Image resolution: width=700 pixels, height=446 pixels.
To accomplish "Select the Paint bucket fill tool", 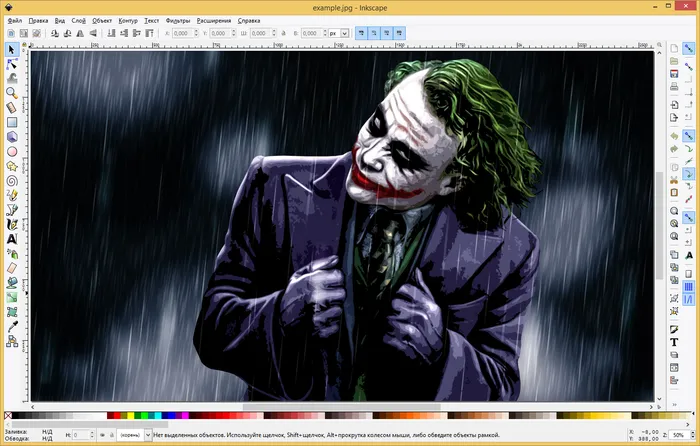I will (12, 283).
